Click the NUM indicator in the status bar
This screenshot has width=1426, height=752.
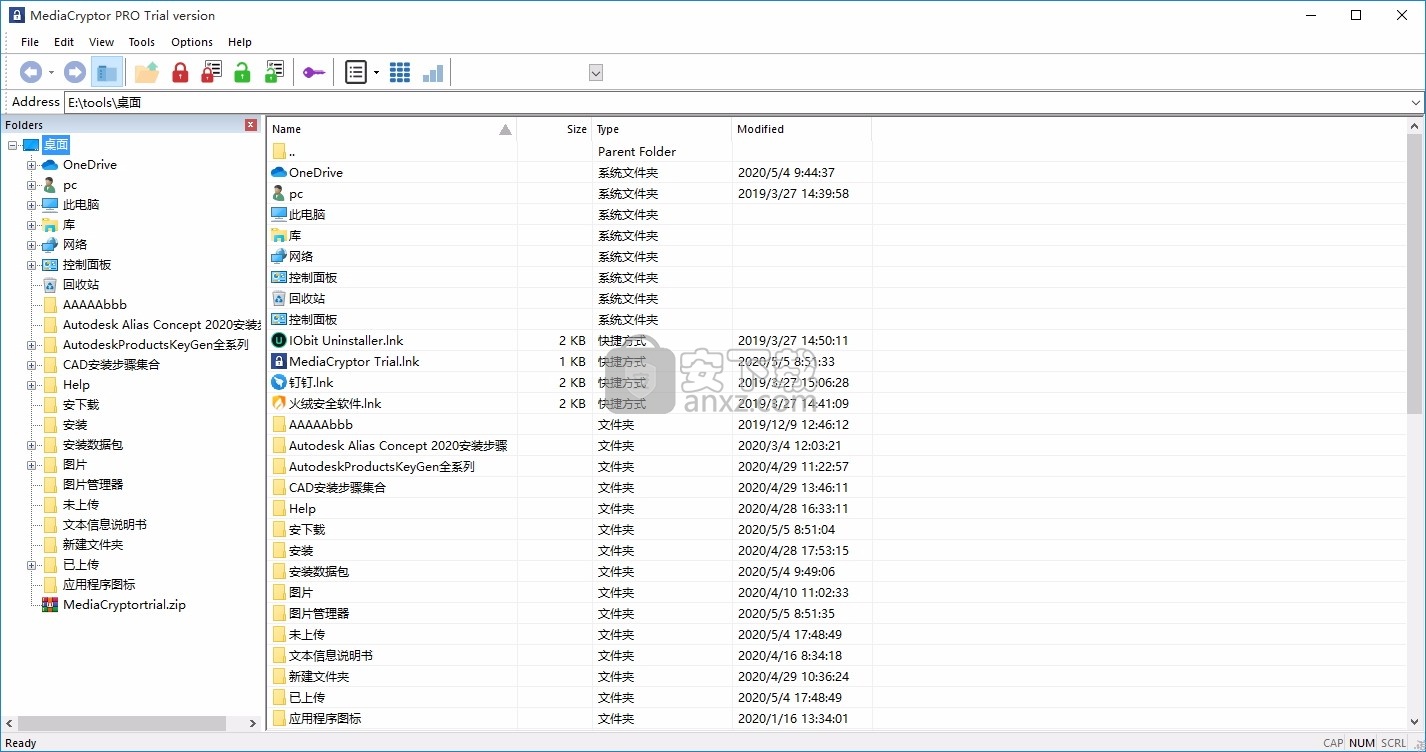(1361, 743)
